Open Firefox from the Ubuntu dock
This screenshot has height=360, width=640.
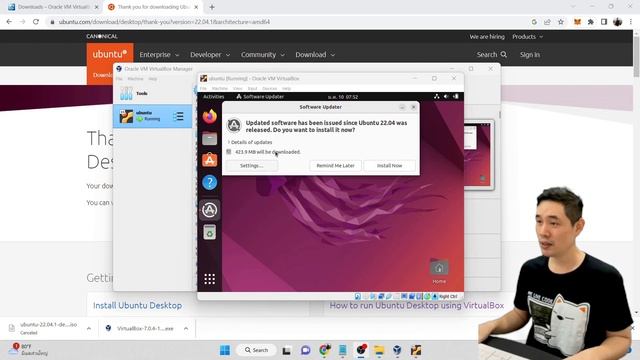209,116
